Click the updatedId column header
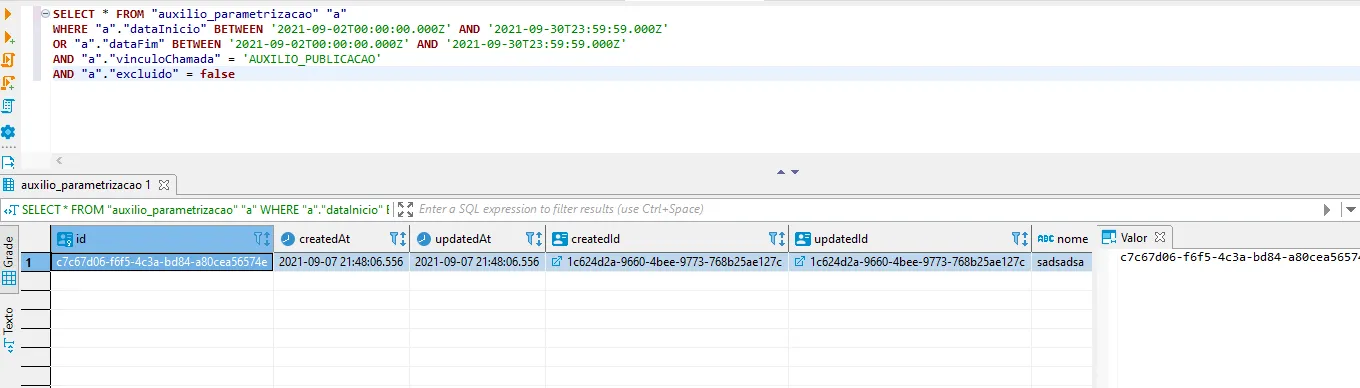 click(x=909, y=239)
